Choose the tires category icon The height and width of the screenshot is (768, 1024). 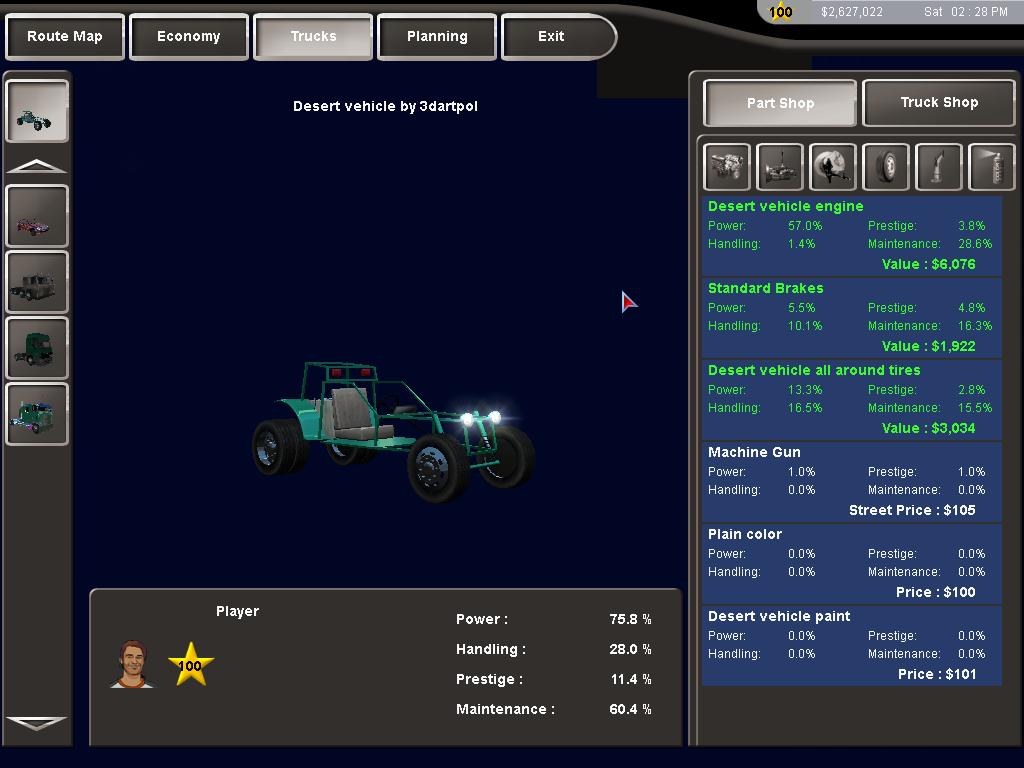tap(886, 167)
